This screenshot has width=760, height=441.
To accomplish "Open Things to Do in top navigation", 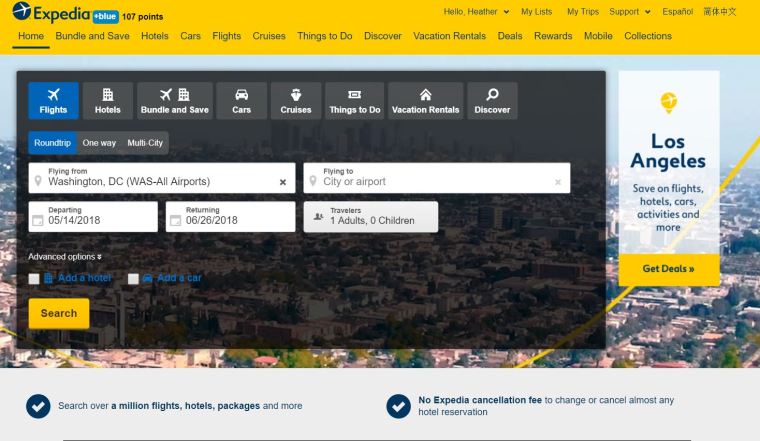I will [x=325, y=36].
